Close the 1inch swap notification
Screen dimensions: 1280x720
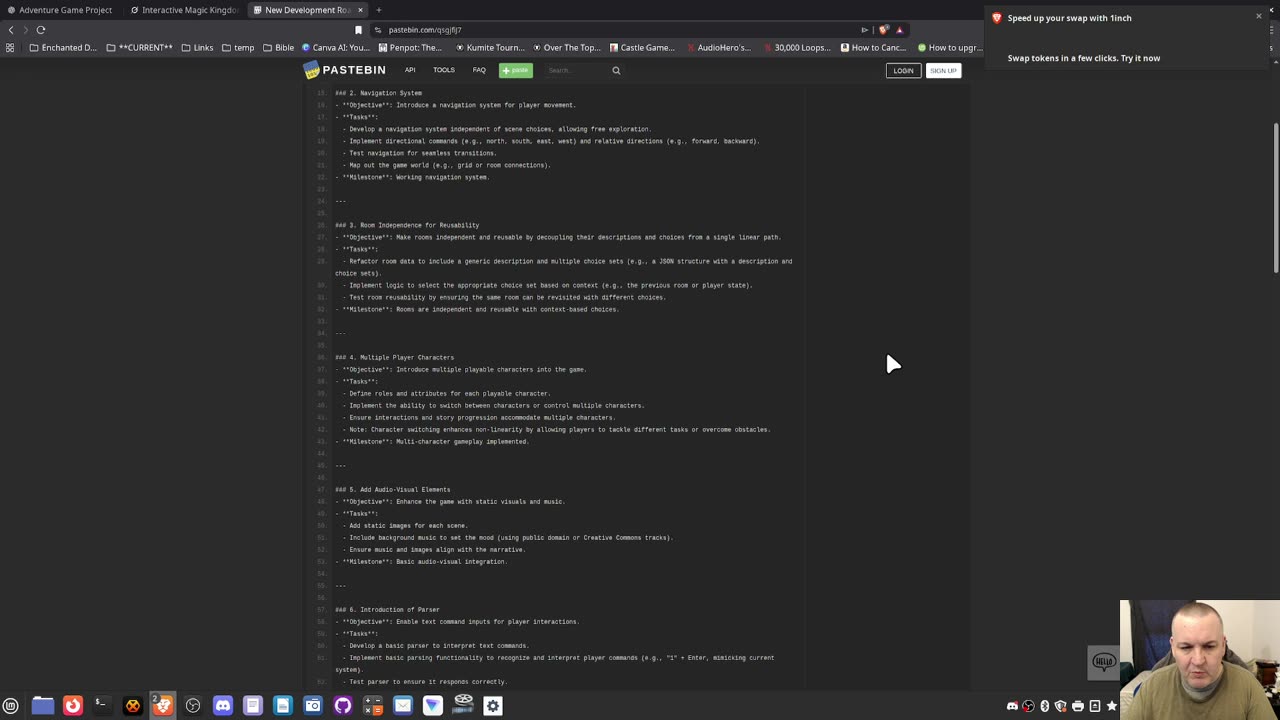(x=1258, y=16)
